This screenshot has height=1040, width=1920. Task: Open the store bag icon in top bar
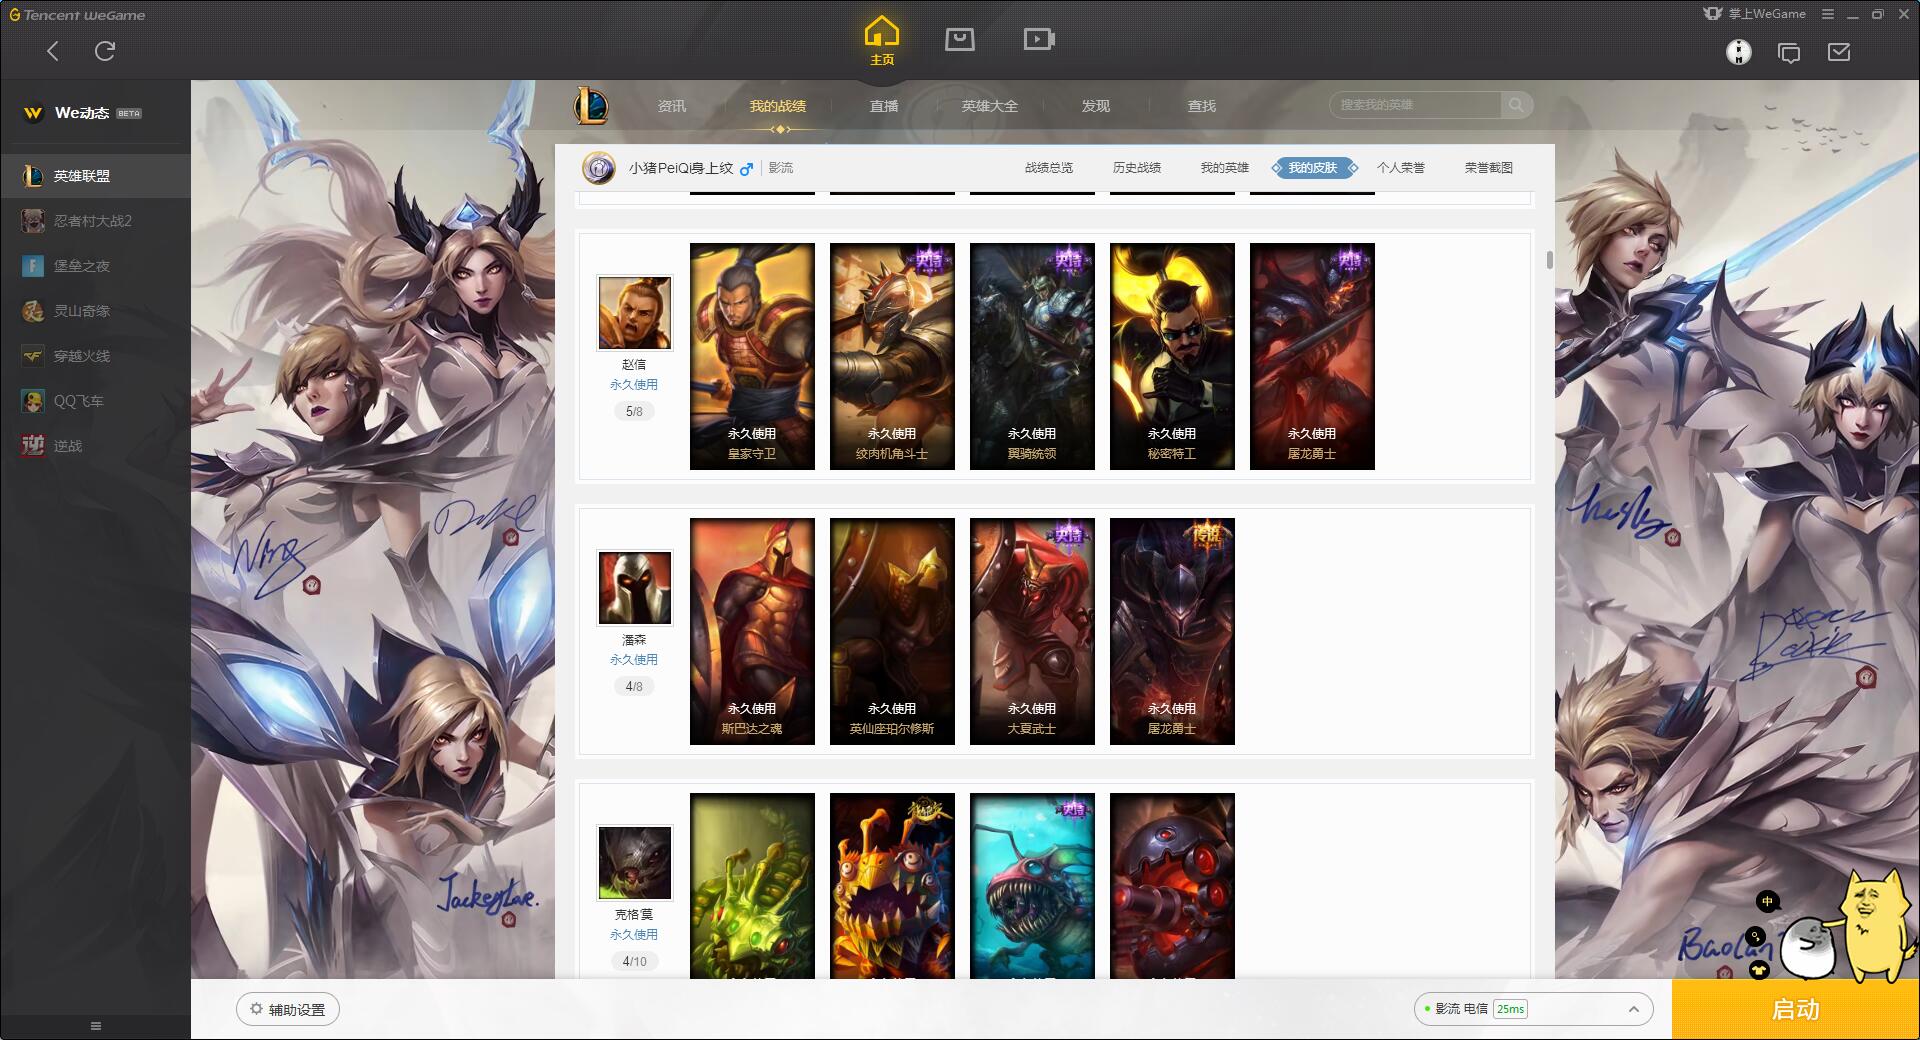coord(960,39)
